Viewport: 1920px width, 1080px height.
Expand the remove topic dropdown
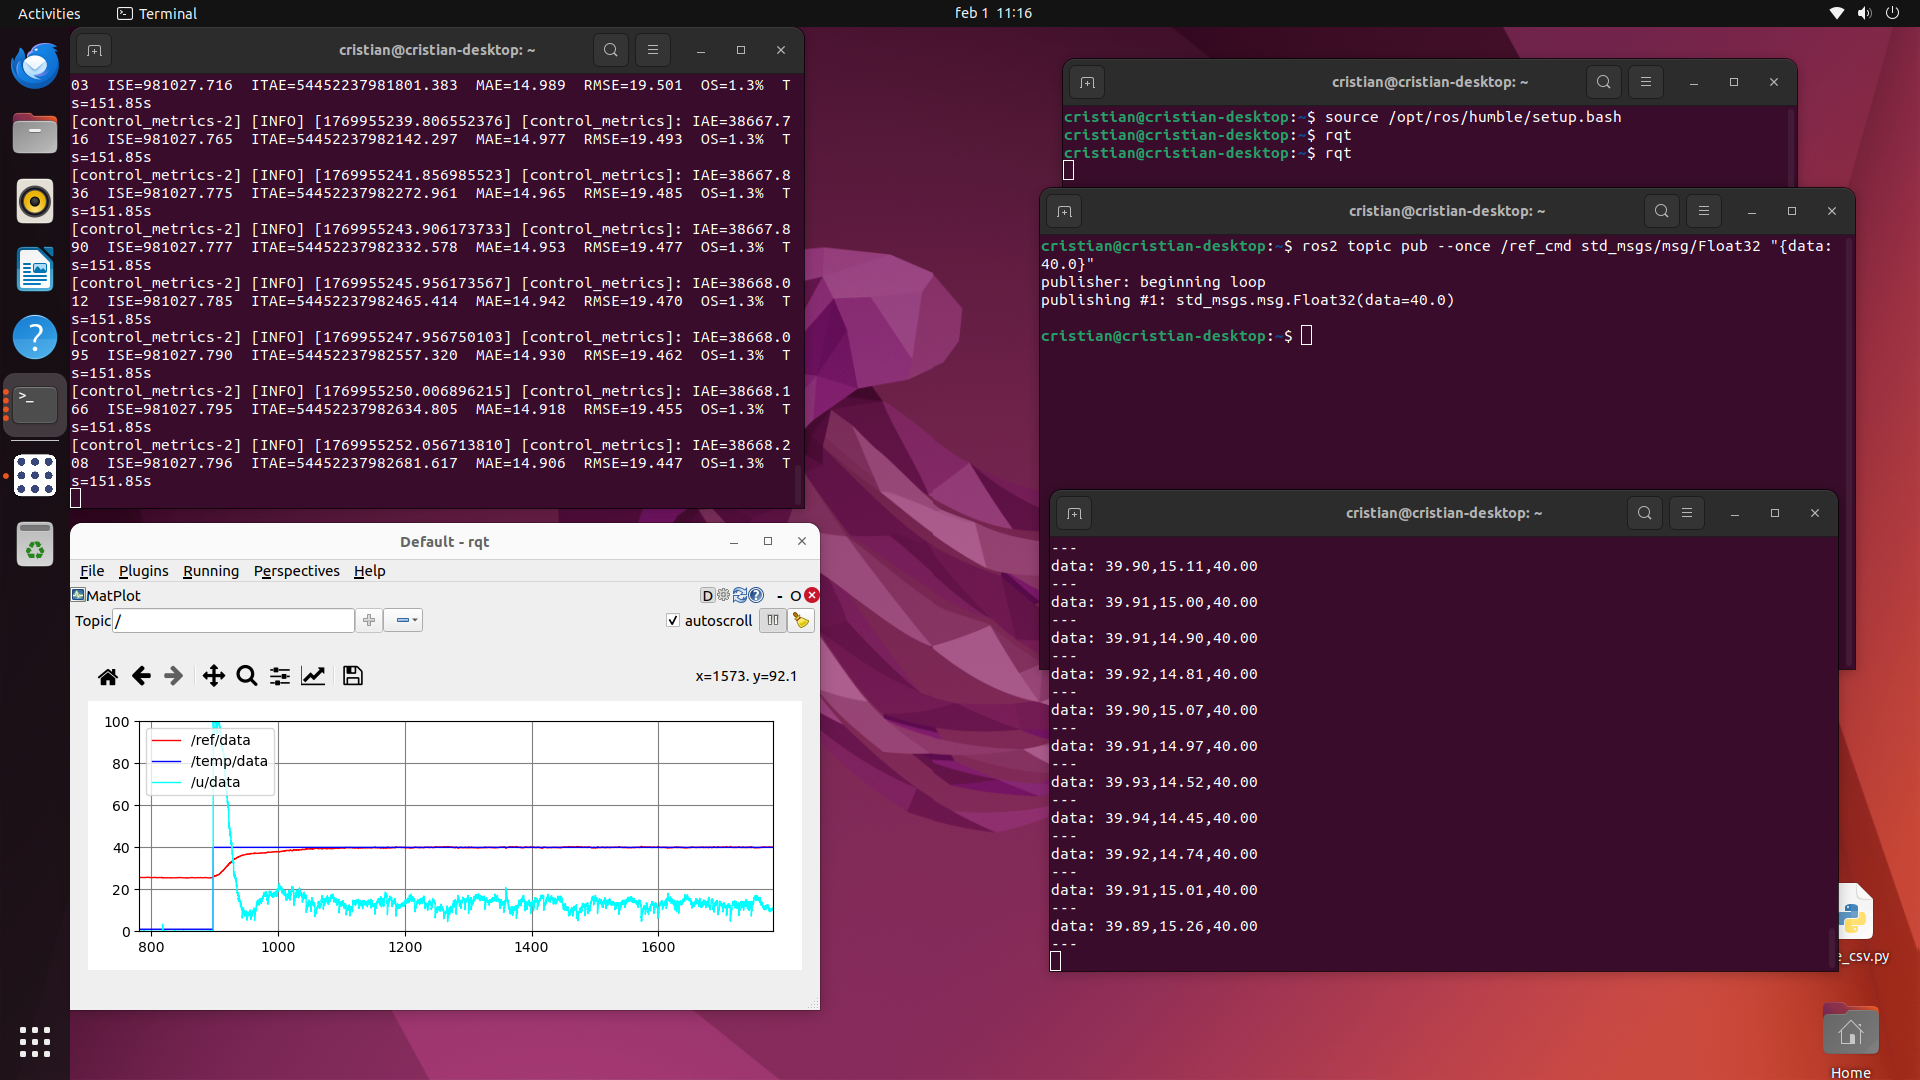tap(404, 621)
